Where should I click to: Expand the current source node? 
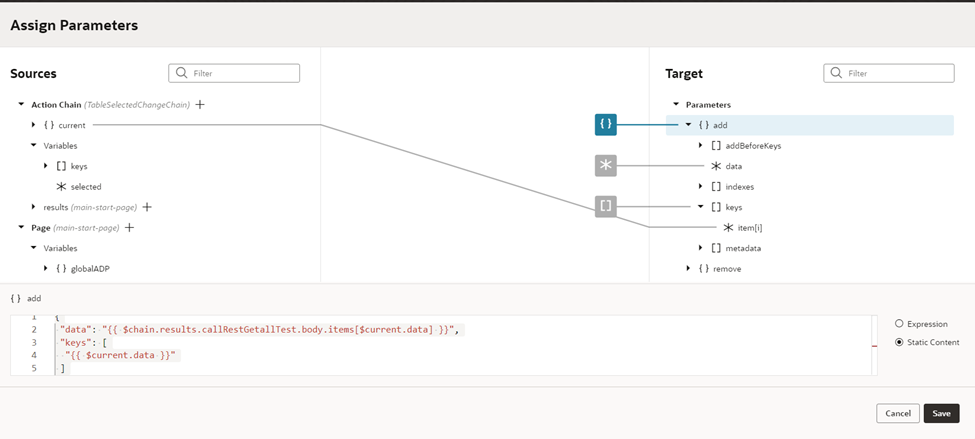pos(34,125)
